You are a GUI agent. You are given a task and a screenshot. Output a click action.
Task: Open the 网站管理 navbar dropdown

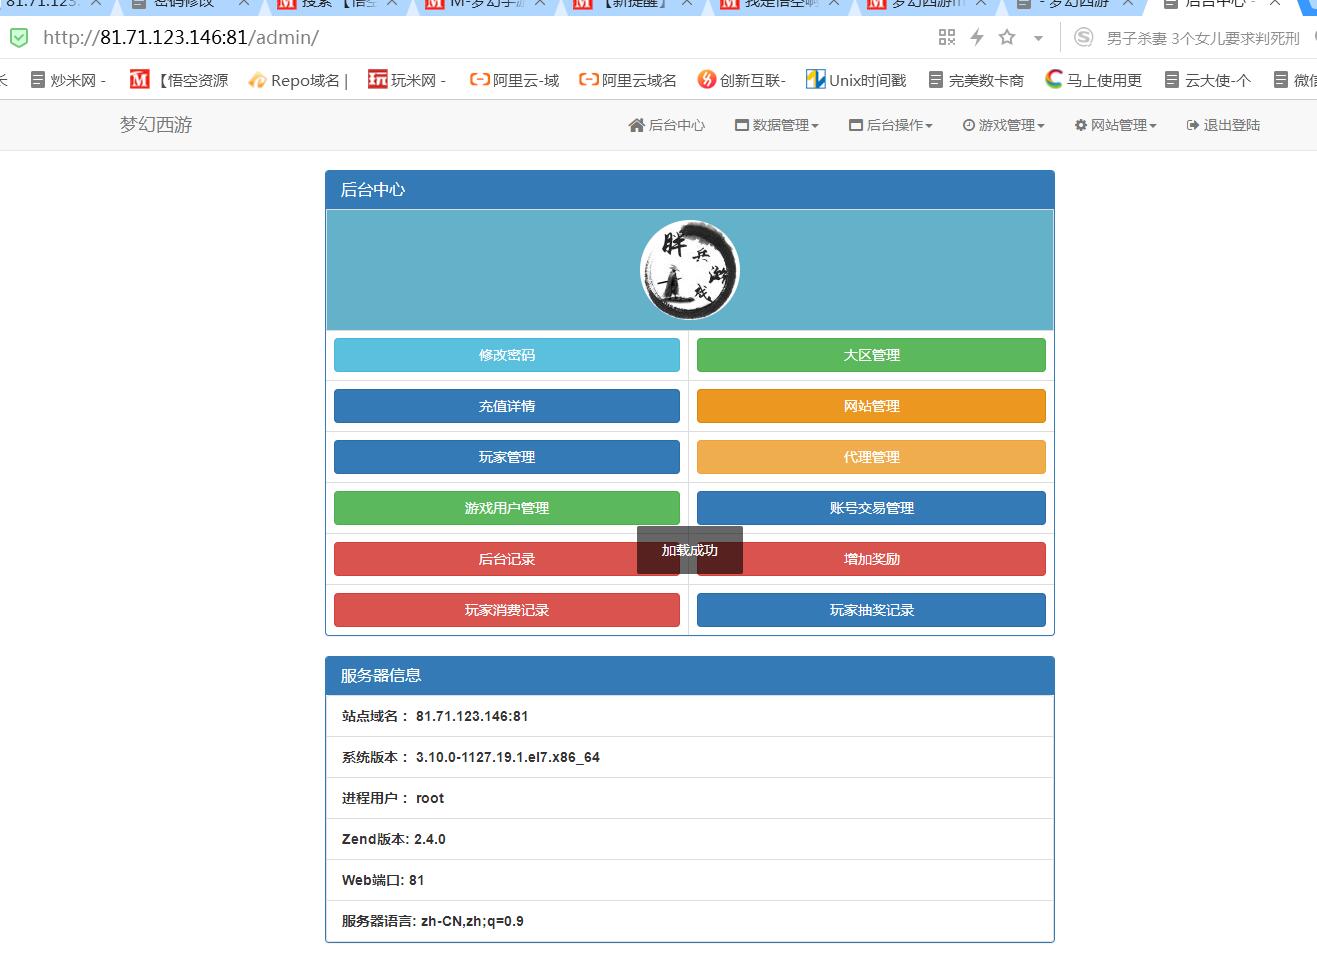point(1115,125)
